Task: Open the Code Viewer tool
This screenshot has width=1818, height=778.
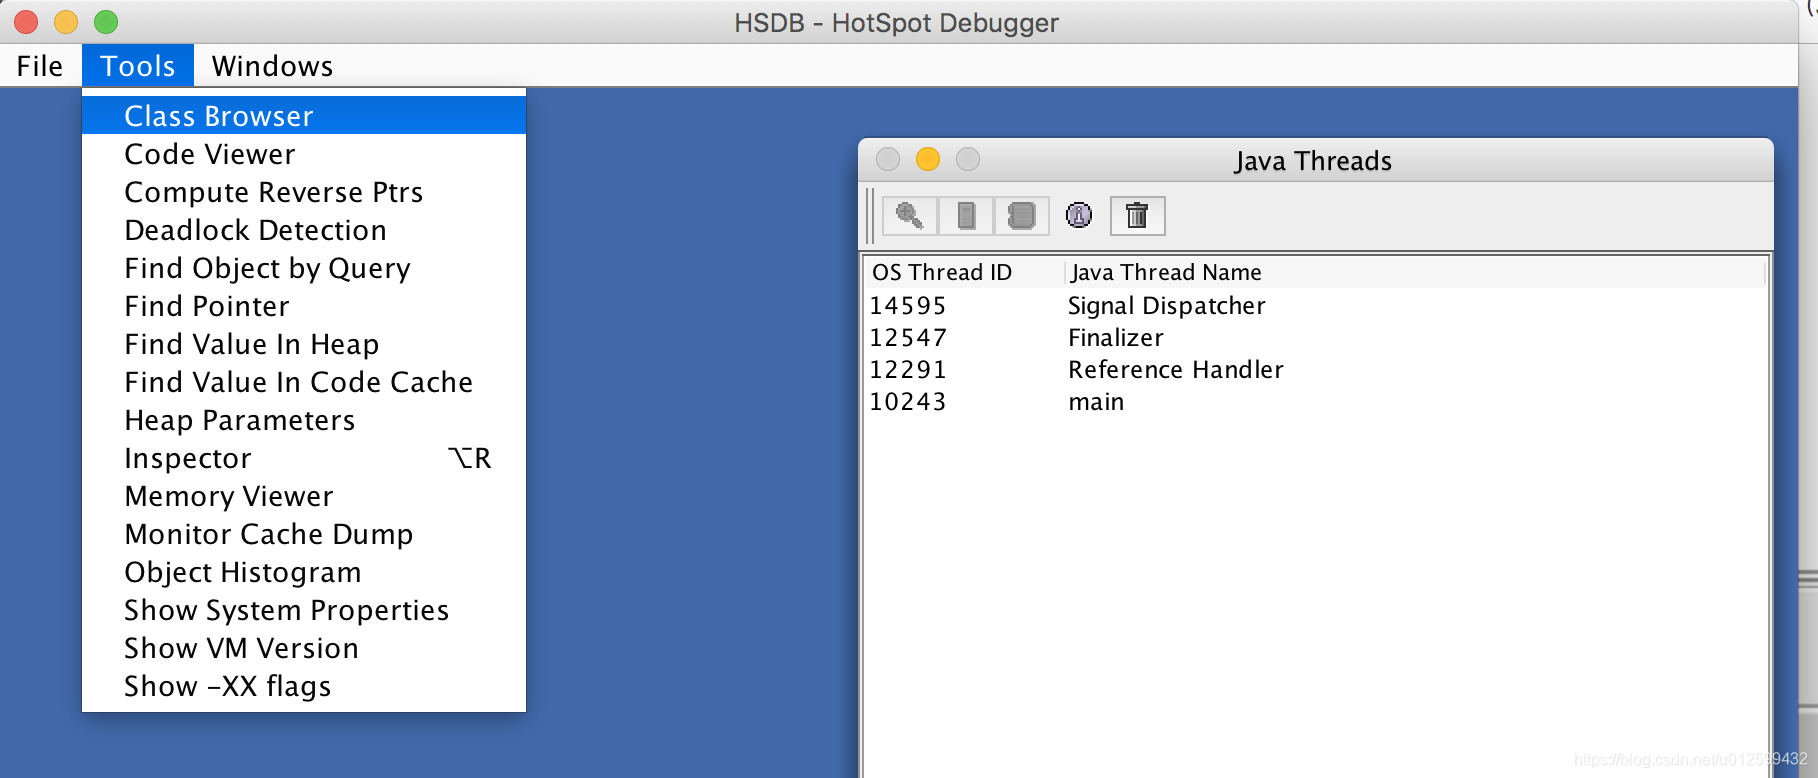Action: 304,153
